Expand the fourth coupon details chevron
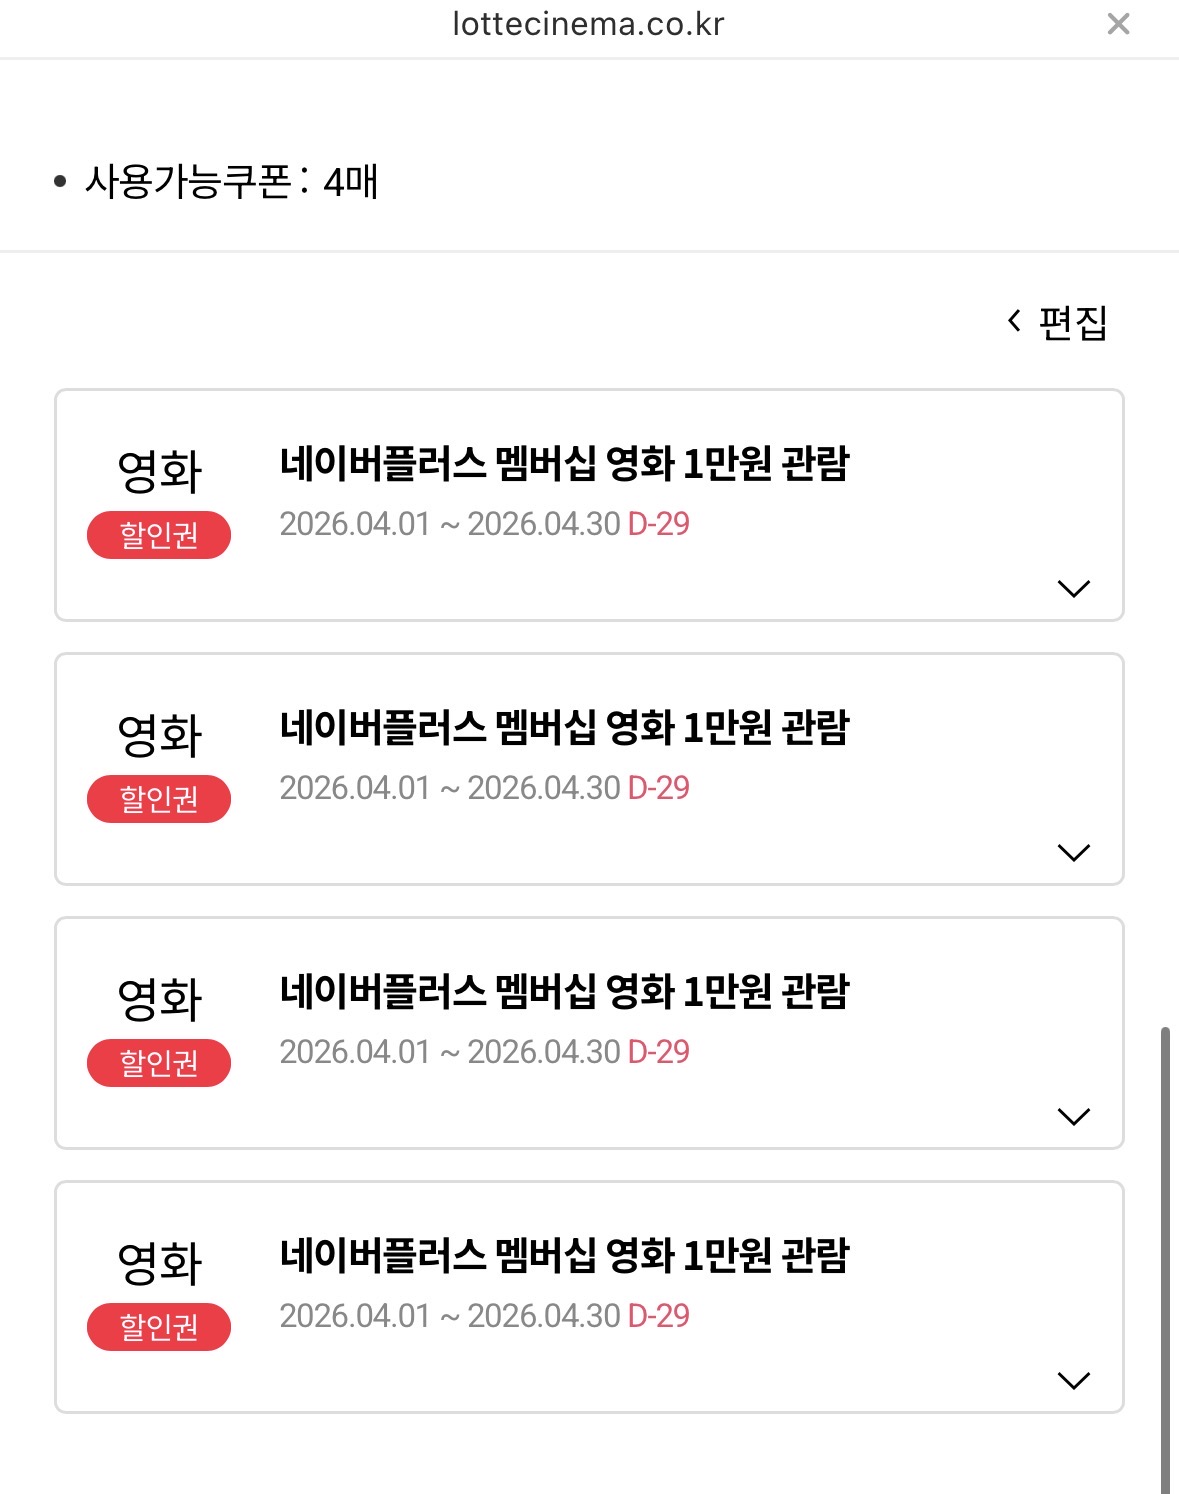This screenshot has width=1179, height=1494. pos(1073,1380)
